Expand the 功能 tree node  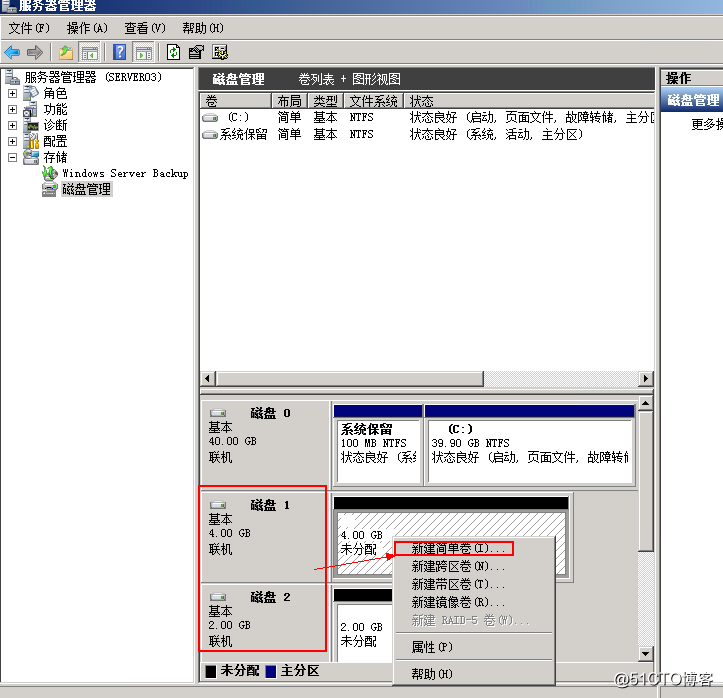(x=12, y=110)
